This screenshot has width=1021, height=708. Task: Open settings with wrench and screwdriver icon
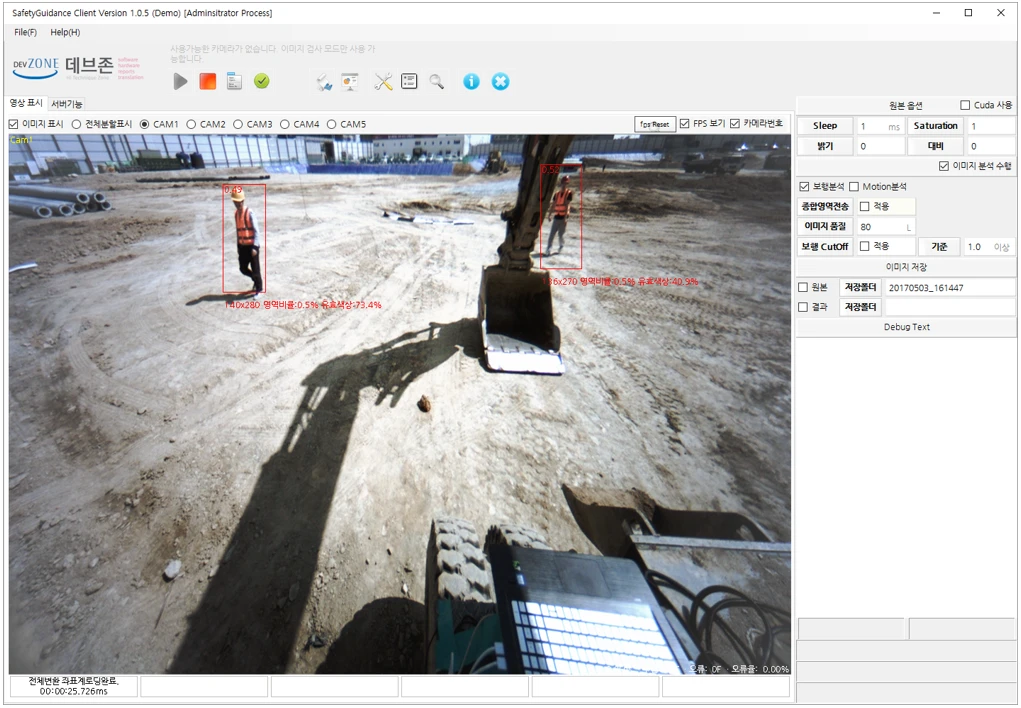383,82
